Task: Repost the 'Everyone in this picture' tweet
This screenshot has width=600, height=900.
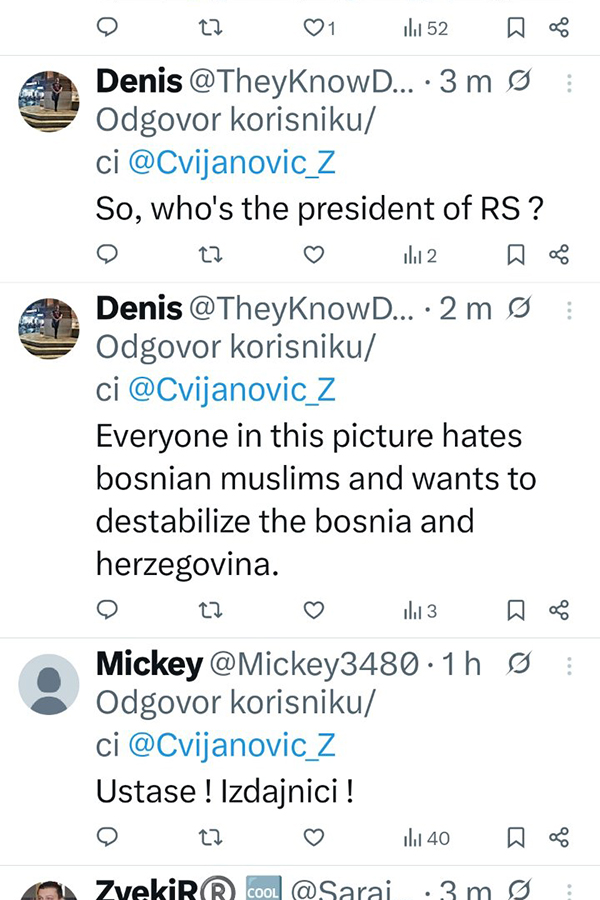Action: click(x=211, y=610)
